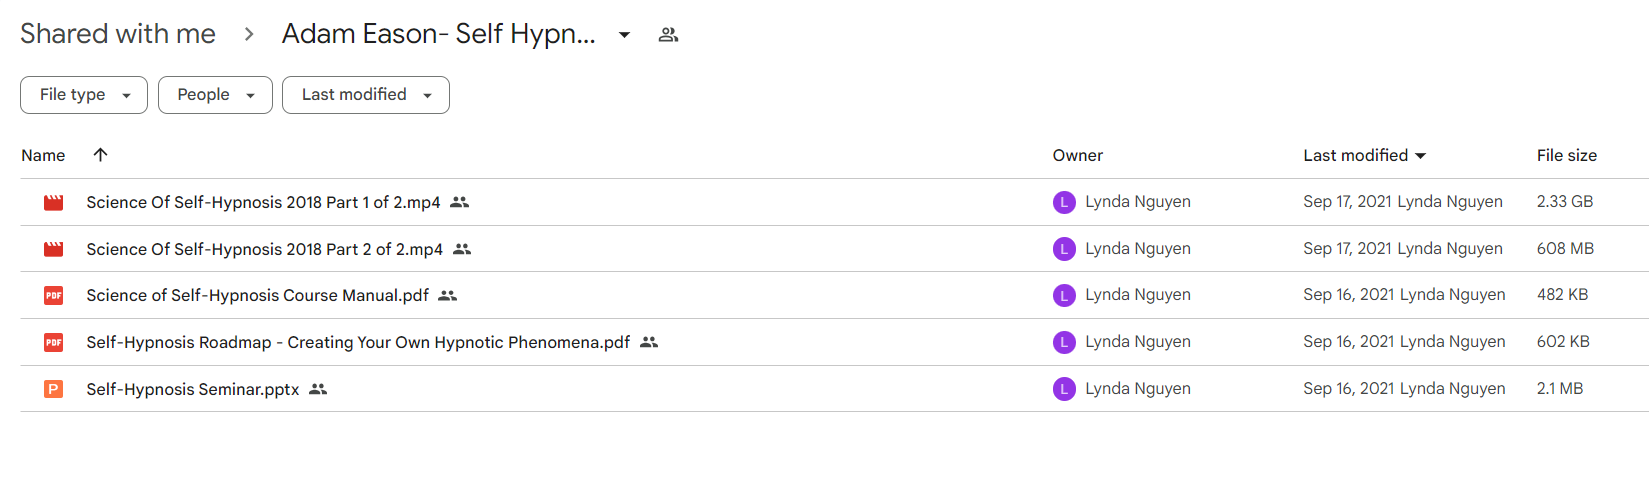The image size is (1649, 498).
Task: Click the File size column header
Action: pyautogui.click(x=1567, y=155)
